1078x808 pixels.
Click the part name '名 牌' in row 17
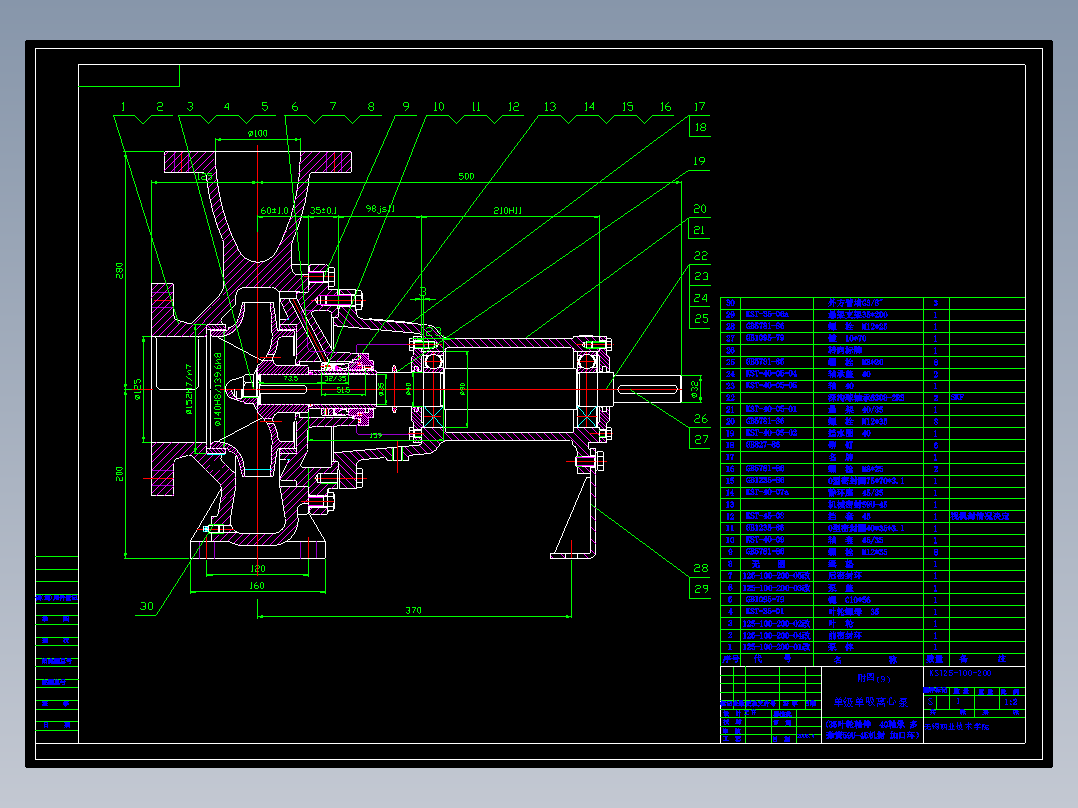[x=840, y=457]
